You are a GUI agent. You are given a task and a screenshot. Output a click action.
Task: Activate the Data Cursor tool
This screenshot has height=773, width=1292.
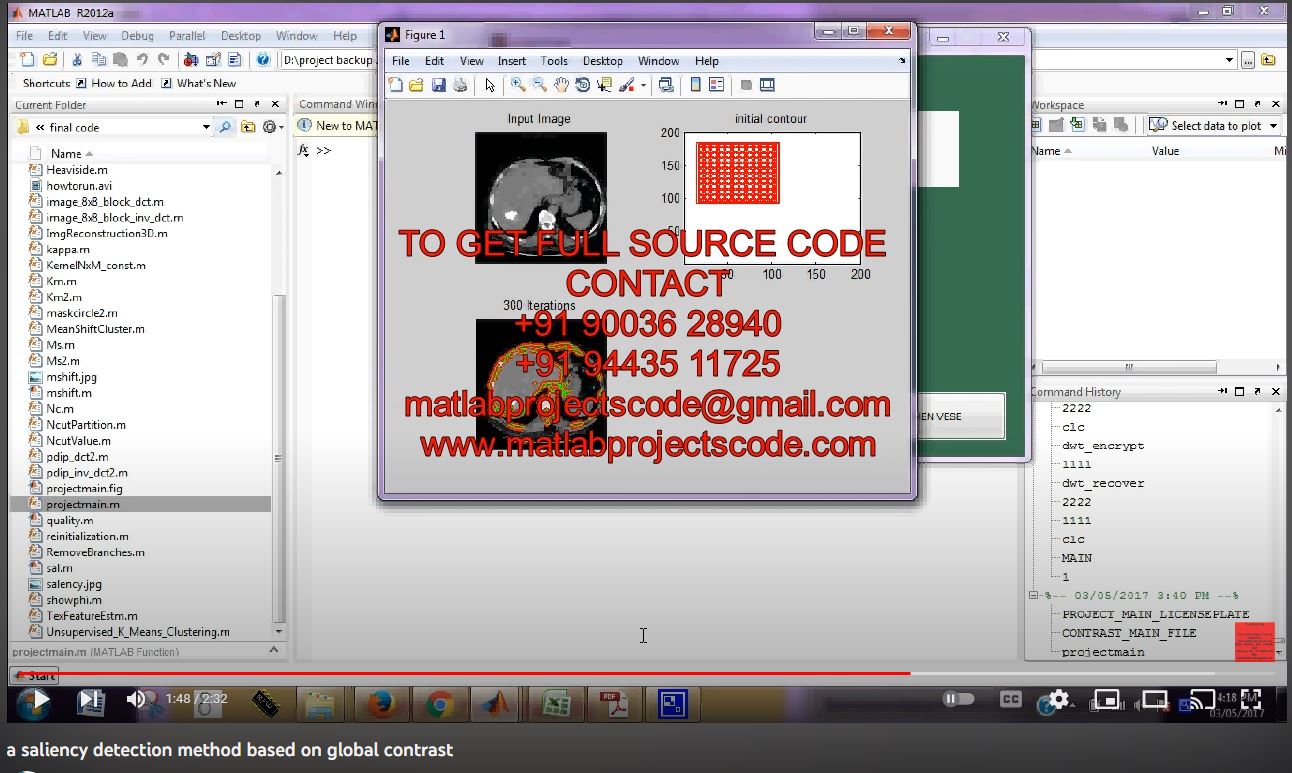point(604,86)
